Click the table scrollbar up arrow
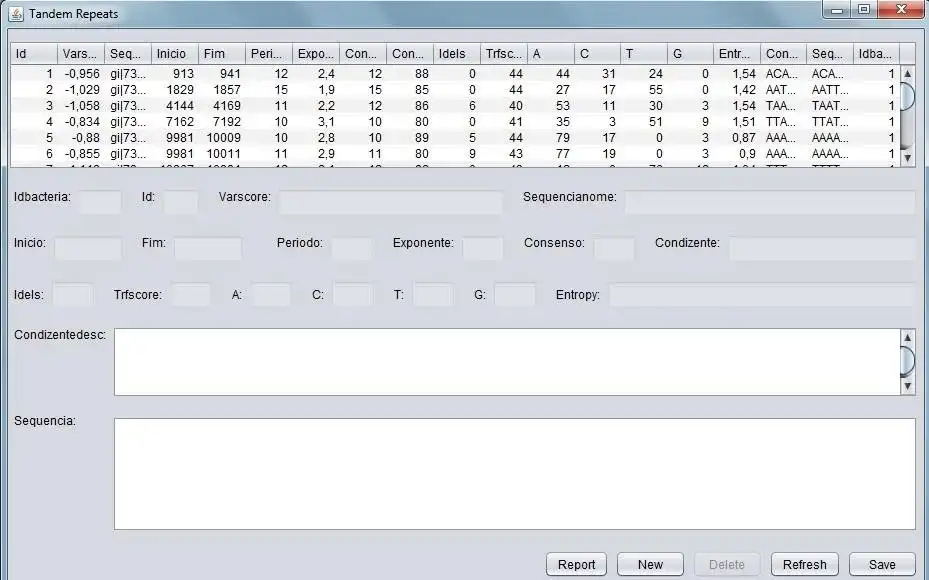Image resolution: width=929 pixels, height=580 pixels. [906, 72]
